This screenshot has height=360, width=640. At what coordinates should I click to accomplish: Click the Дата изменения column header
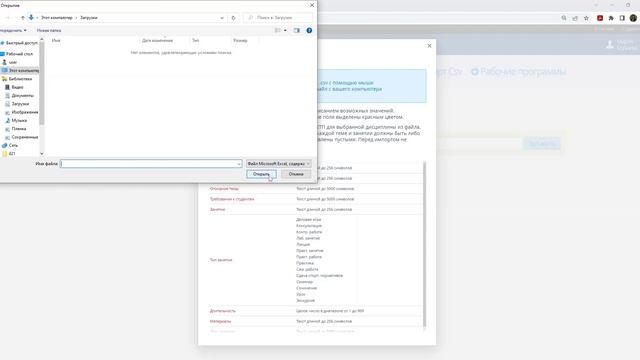click(x=157, y=40)
